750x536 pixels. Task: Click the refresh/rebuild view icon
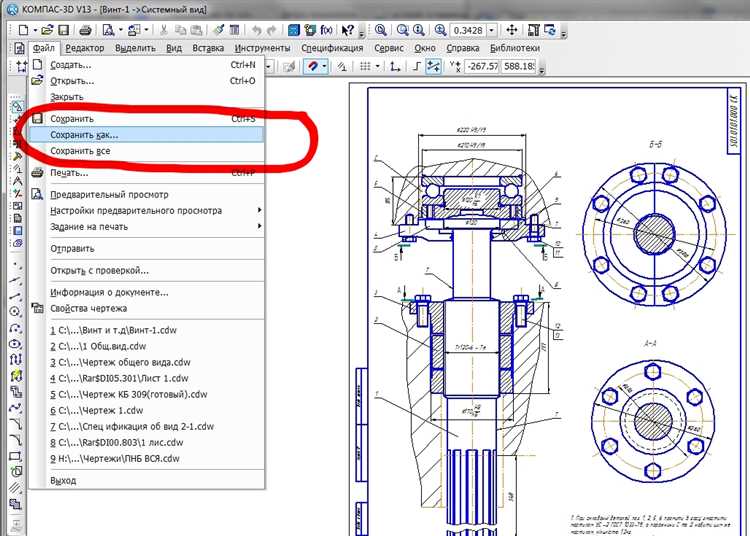point(550,31)
